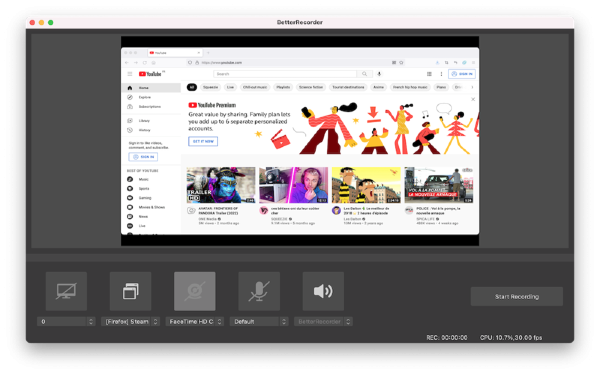This screenshot has height=375, width=600.
Task: Select the Explore item in YouTube sidebar
Action: click(151, 97)
